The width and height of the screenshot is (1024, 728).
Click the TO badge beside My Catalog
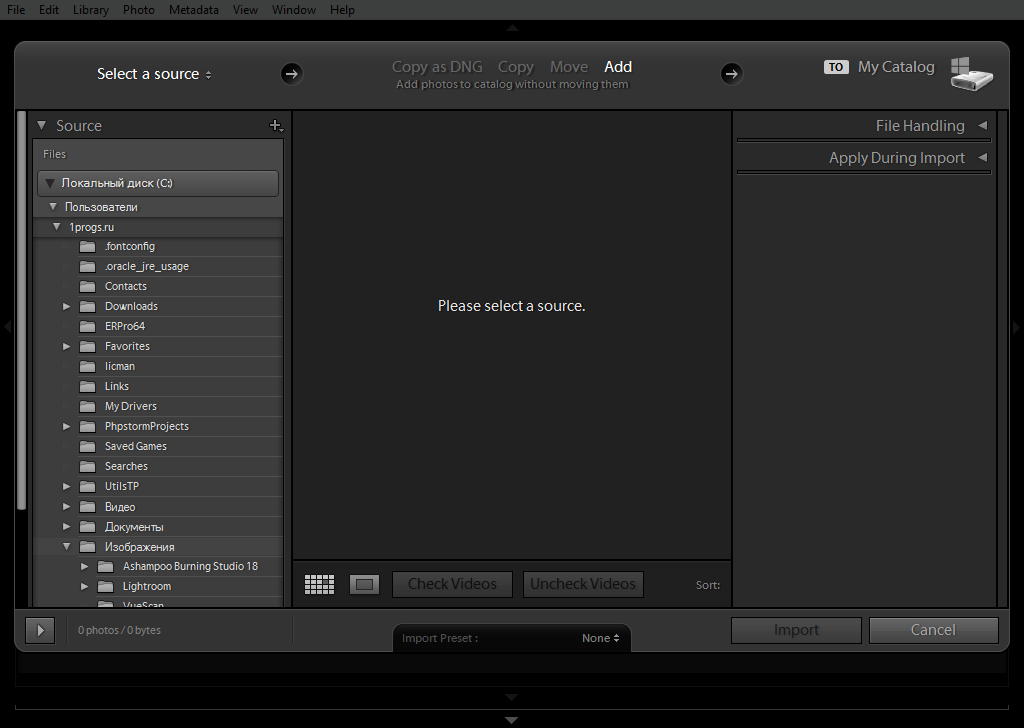click(x=837, y=67)
